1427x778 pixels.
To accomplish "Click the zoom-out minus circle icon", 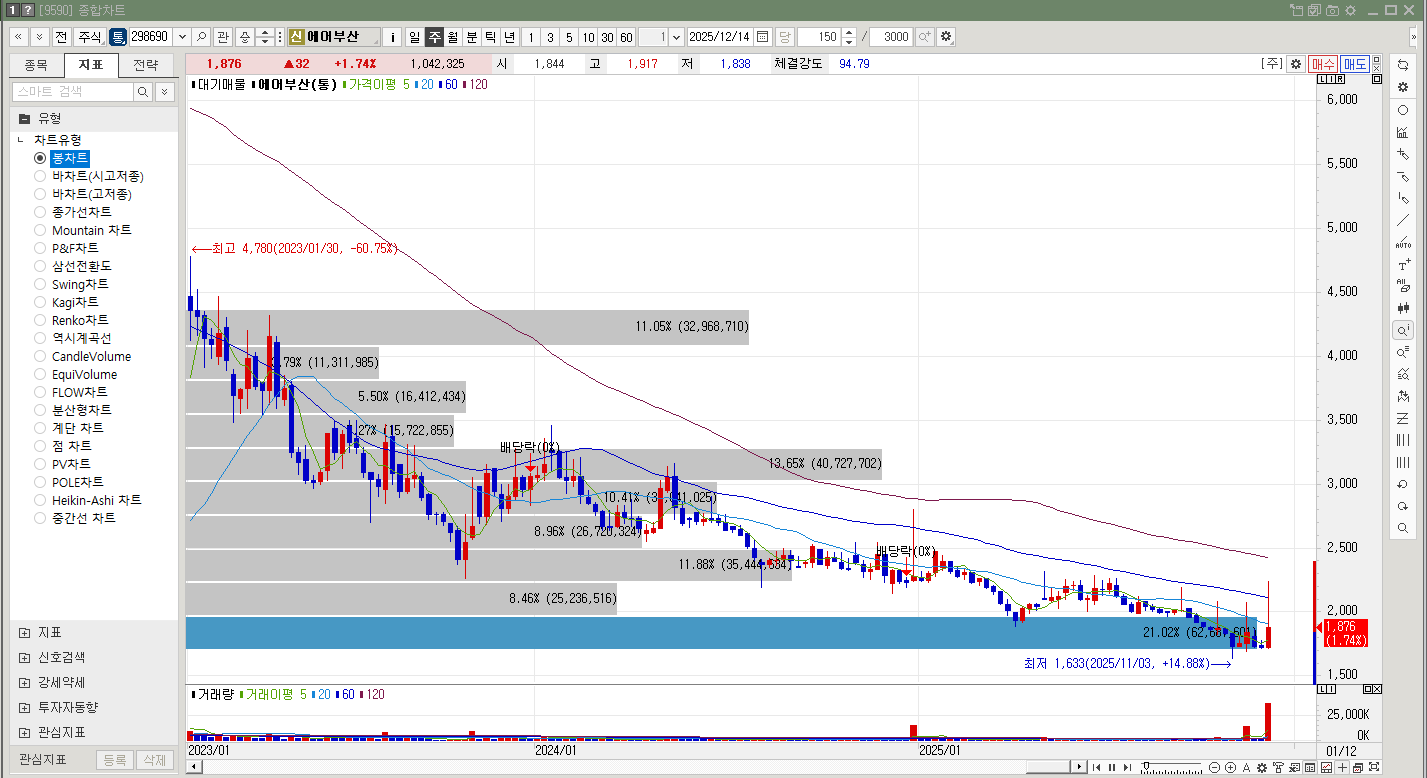I will [x=1214, y=767].
